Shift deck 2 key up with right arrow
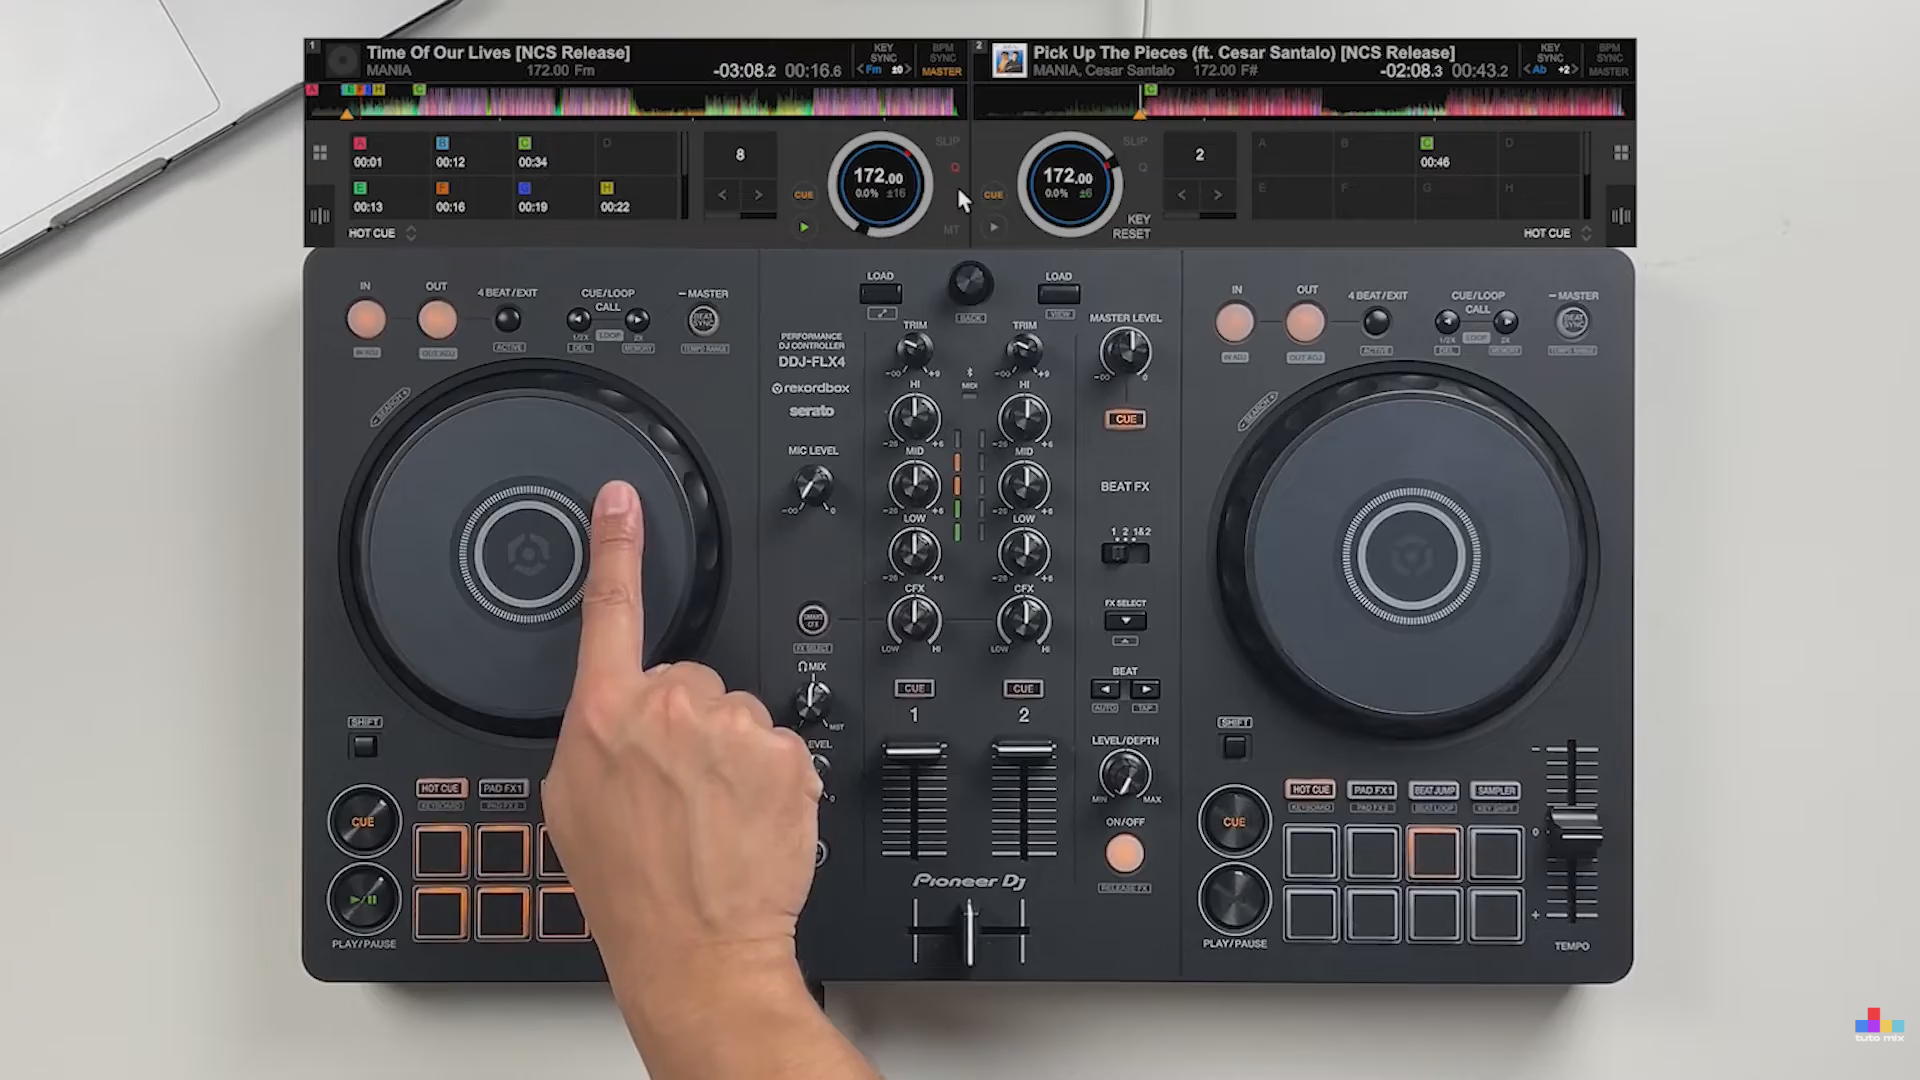The width and height of the screenshot is (1920, 1080). [x=1574, y=70]
